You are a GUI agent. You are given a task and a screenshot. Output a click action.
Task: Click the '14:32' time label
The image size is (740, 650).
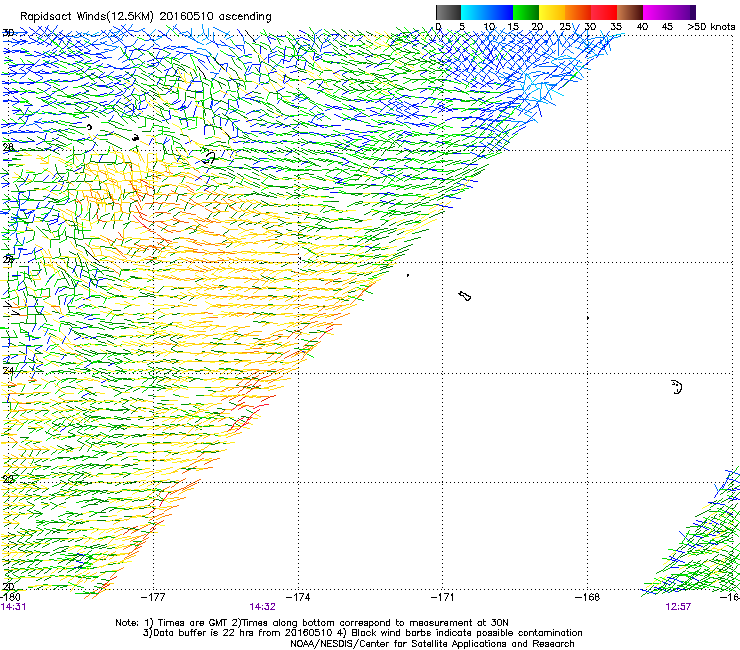(262, 607)
